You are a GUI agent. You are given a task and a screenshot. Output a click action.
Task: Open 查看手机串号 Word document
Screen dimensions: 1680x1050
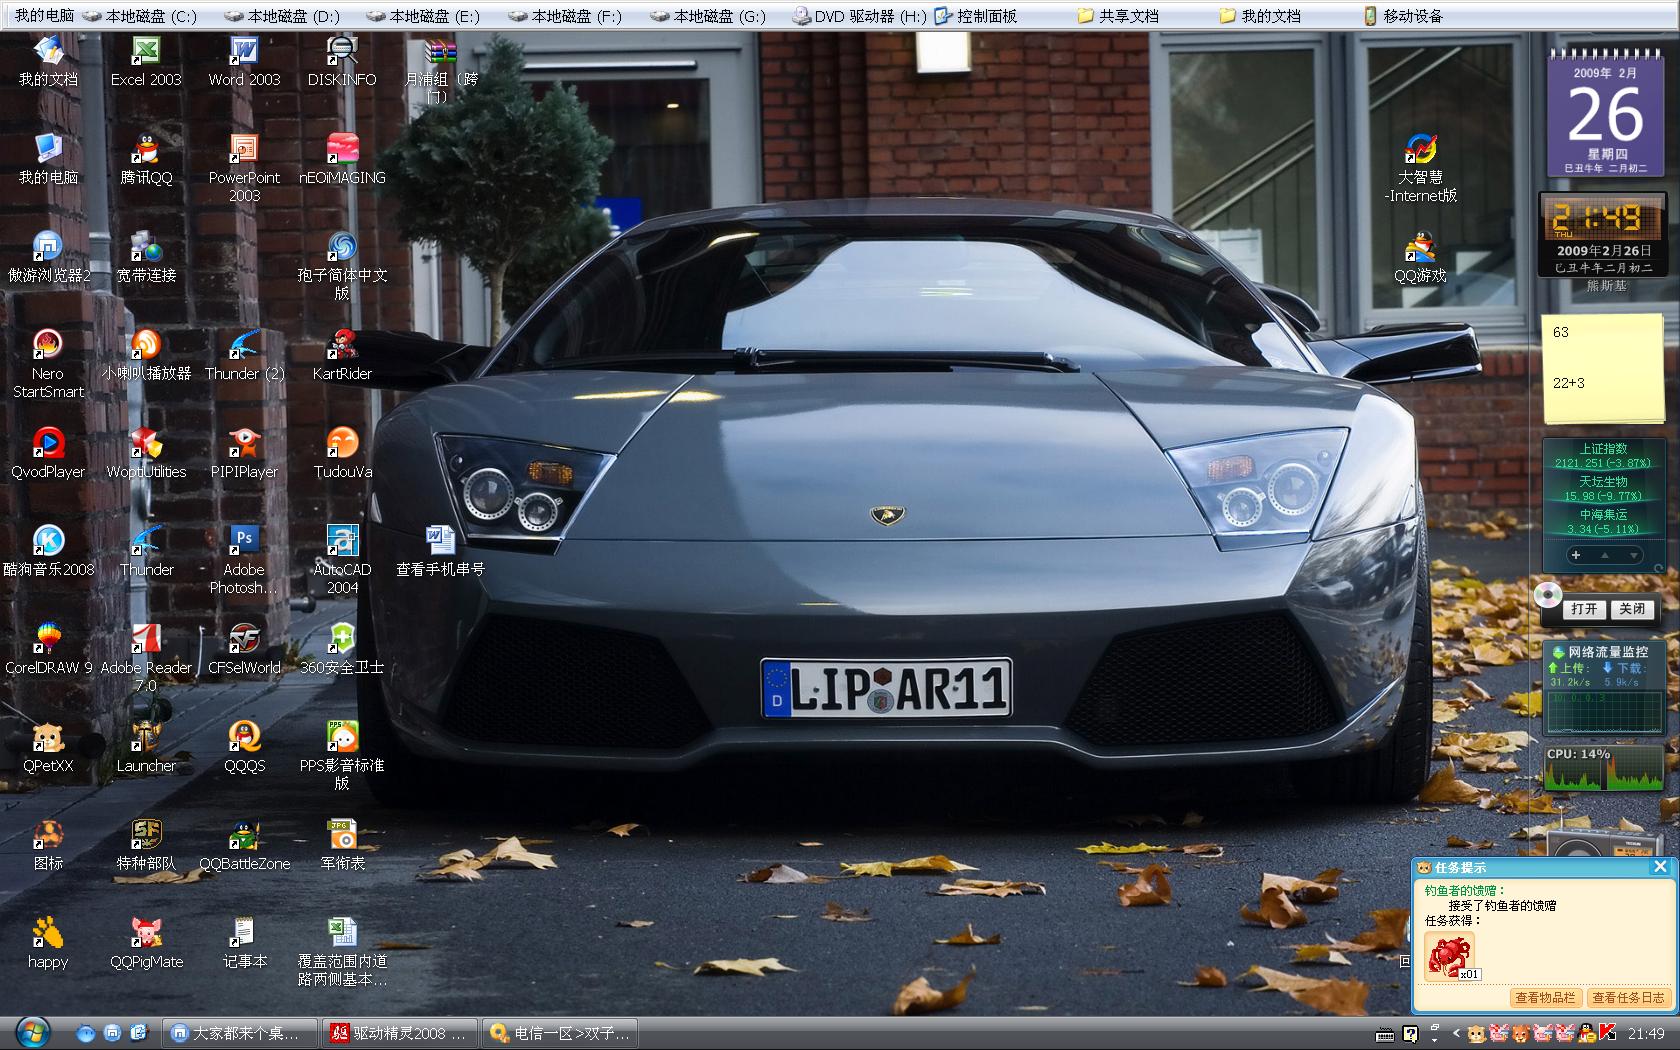pyautogui.click(x=440, y=551)
